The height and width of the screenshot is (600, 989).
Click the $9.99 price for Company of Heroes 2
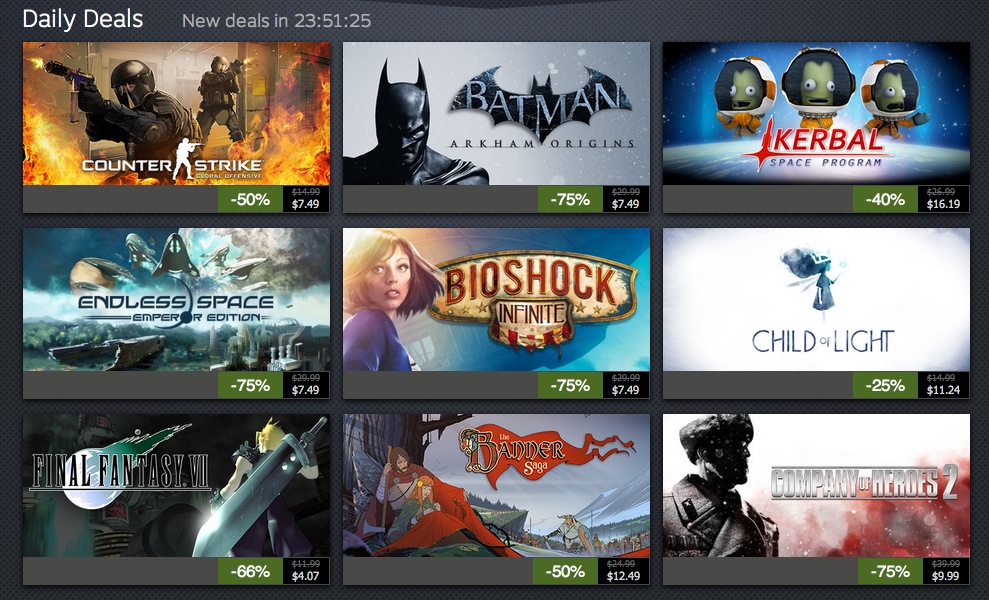(x=945, y=577)
